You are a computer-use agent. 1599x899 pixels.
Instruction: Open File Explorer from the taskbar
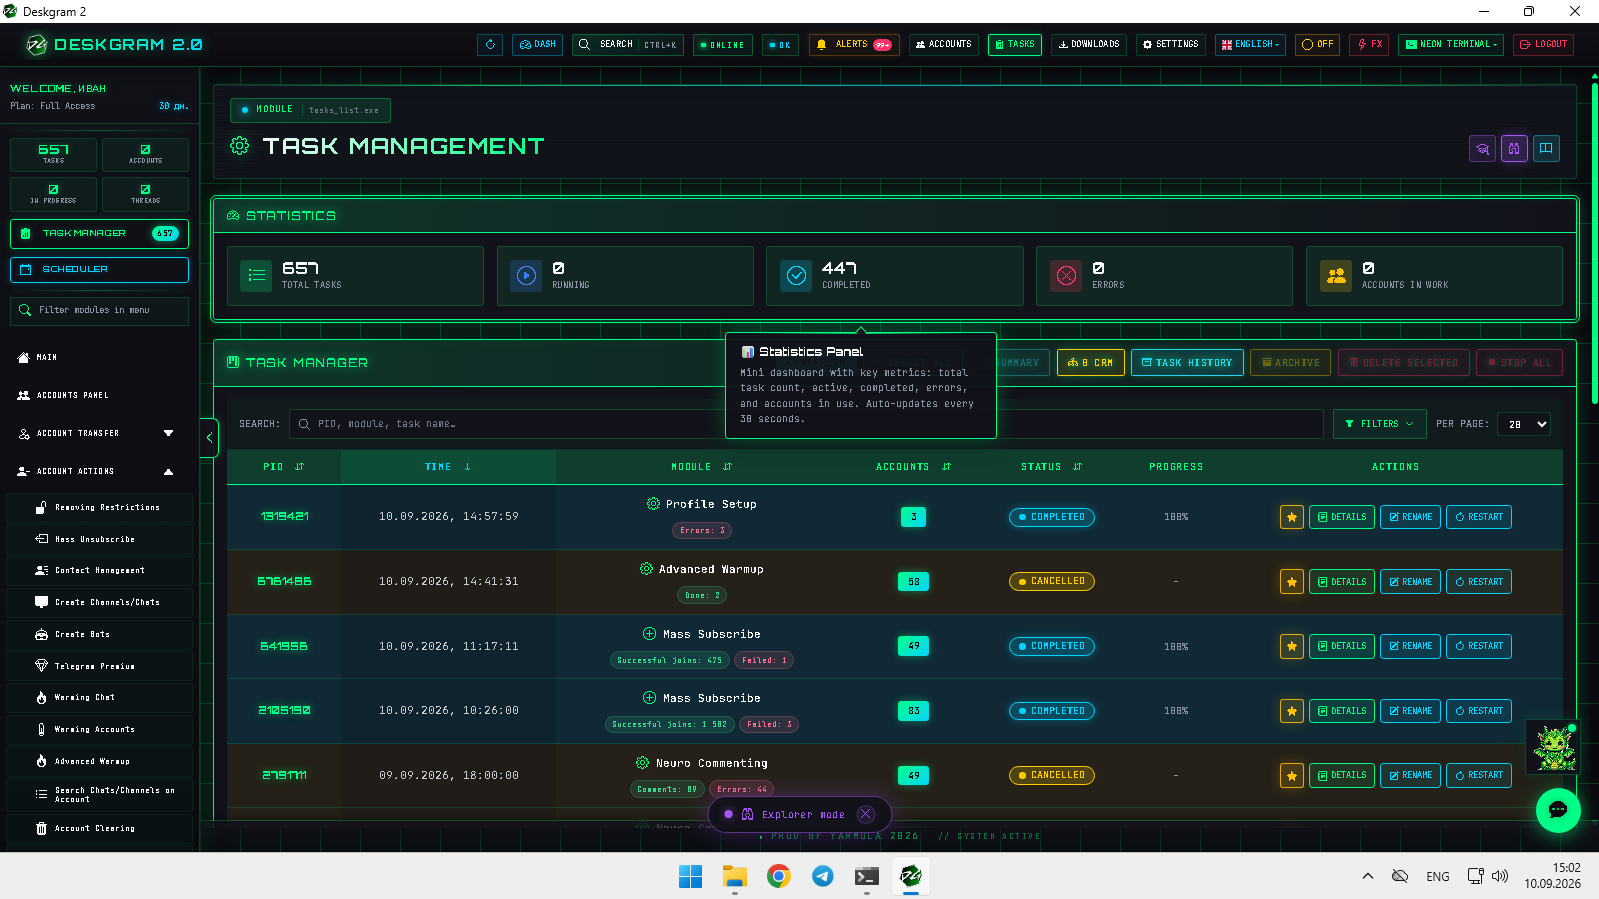(x=735, y=876)
